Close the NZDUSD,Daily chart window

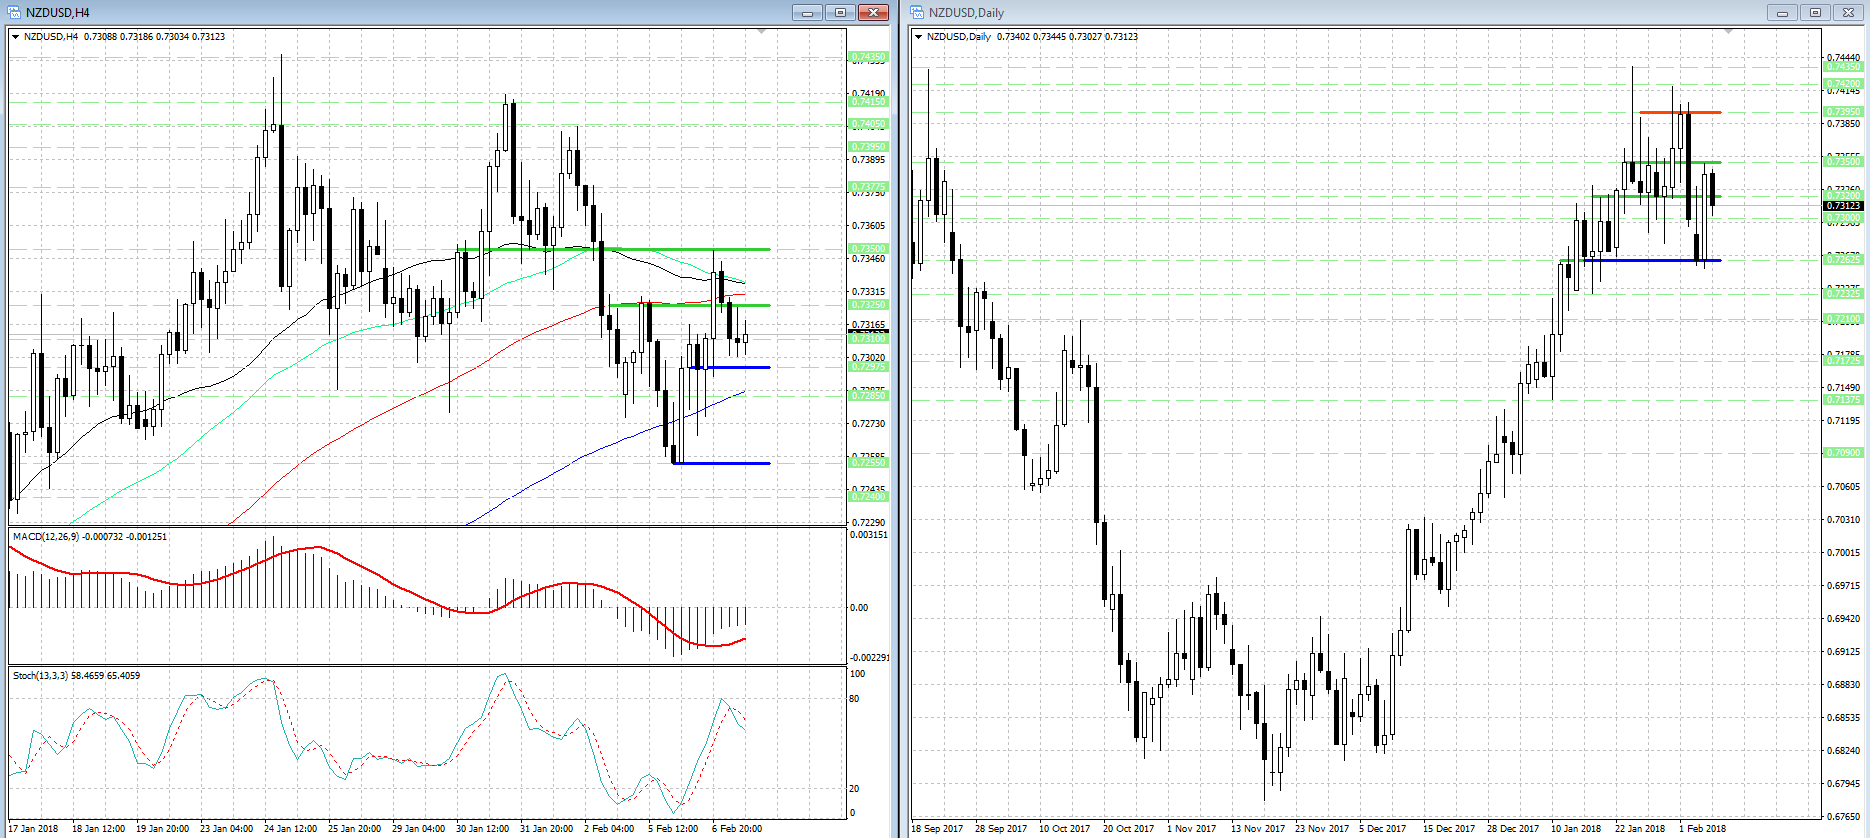pyautogui.click(x=1848, y=12)
